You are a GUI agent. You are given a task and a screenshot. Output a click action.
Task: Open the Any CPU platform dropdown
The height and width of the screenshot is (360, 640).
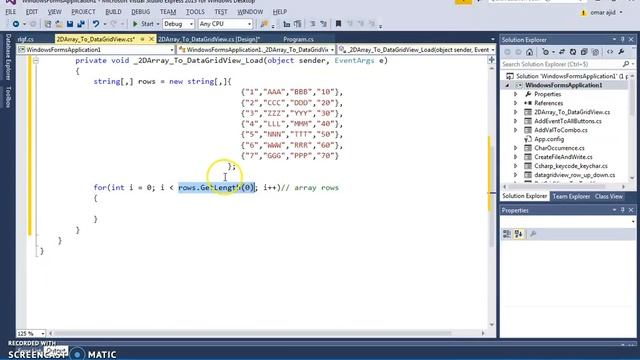click(x=225, y=24)
